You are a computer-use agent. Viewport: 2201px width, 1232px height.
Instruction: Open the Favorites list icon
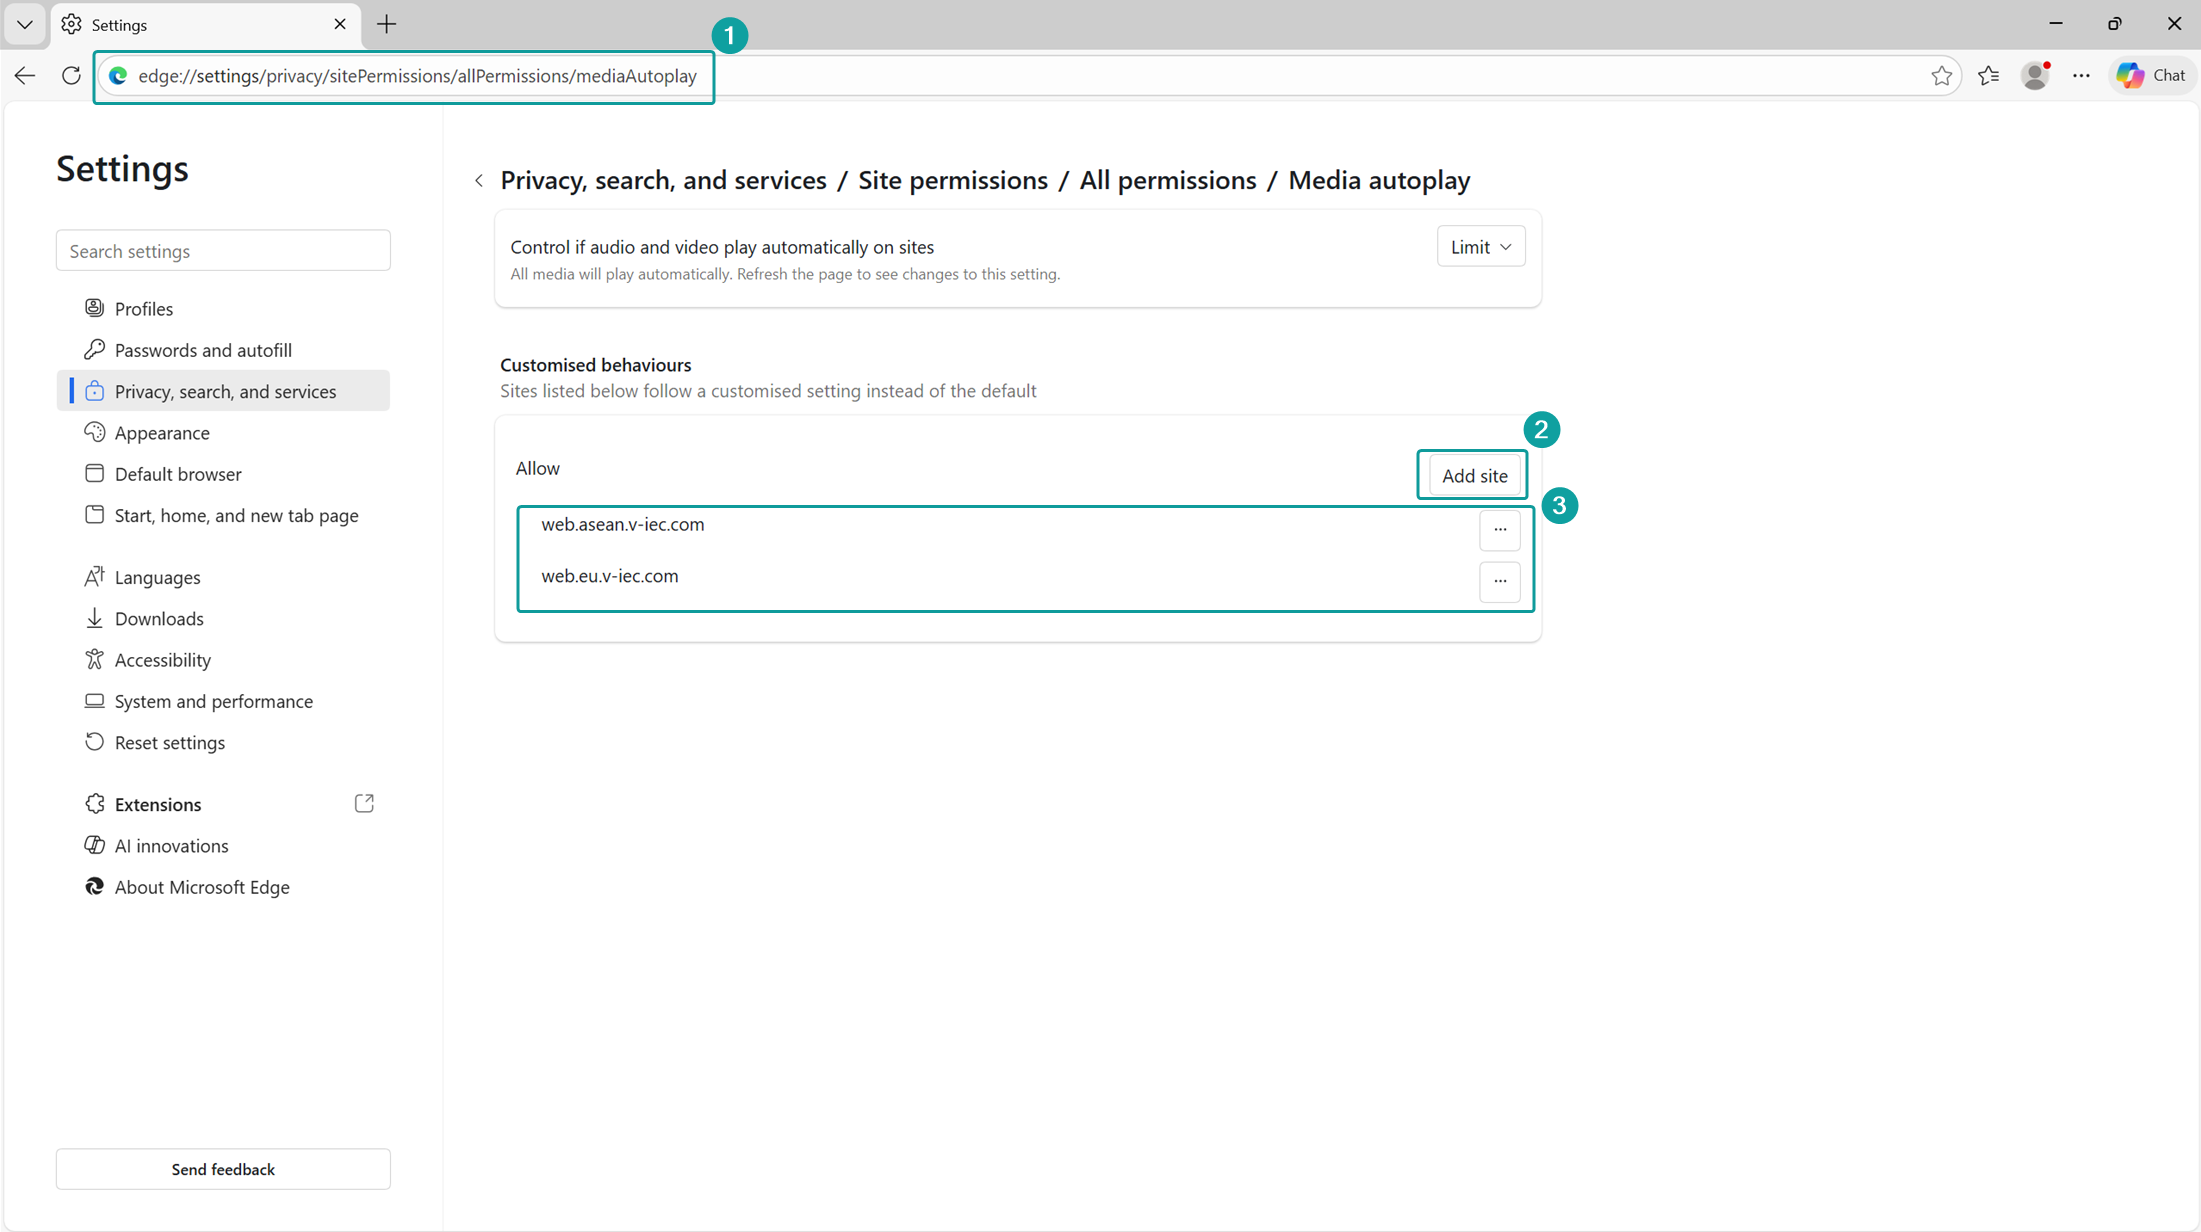(x=1988, y=75)
